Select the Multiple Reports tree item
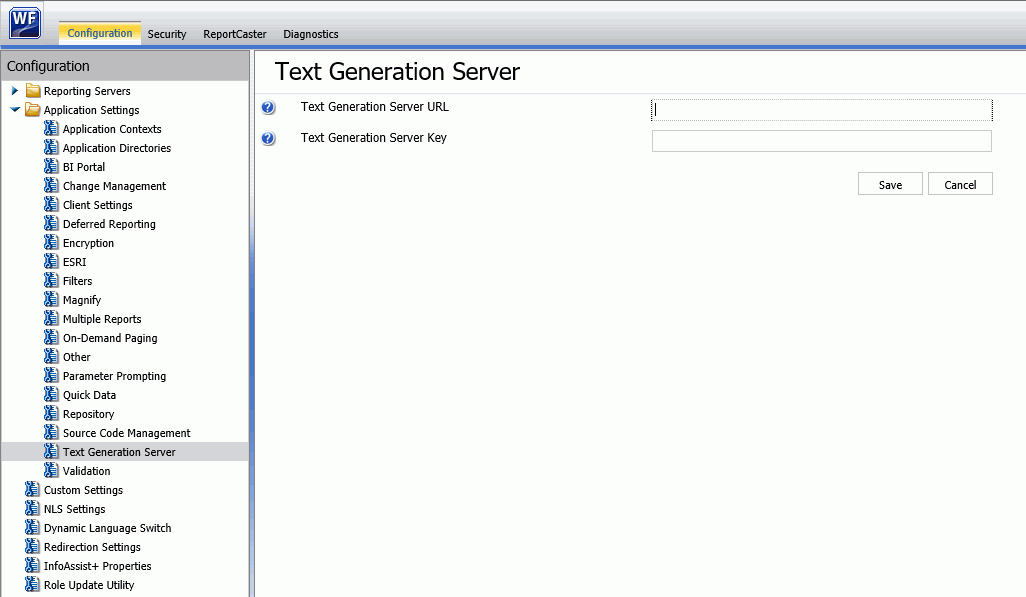This screenshot has width=1026, height=597. click(x=102, y=319)
